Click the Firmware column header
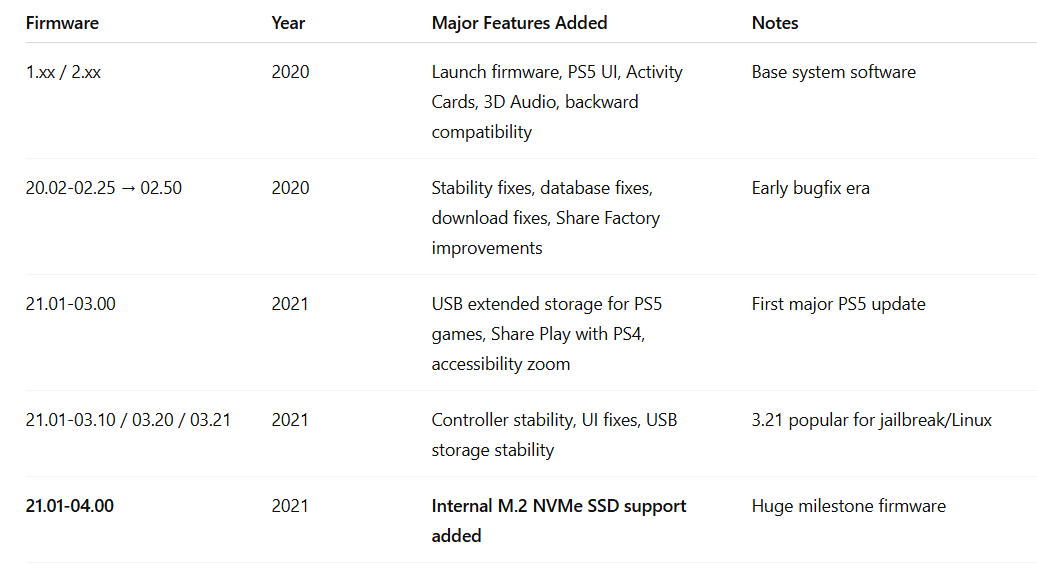This screenshot has width=1037, height=565. click(x=62, y=23)
